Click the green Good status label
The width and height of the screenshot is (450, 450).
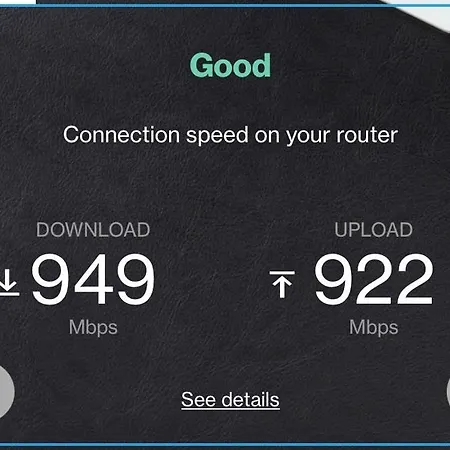pyautogui.click(x=230, y=66)
